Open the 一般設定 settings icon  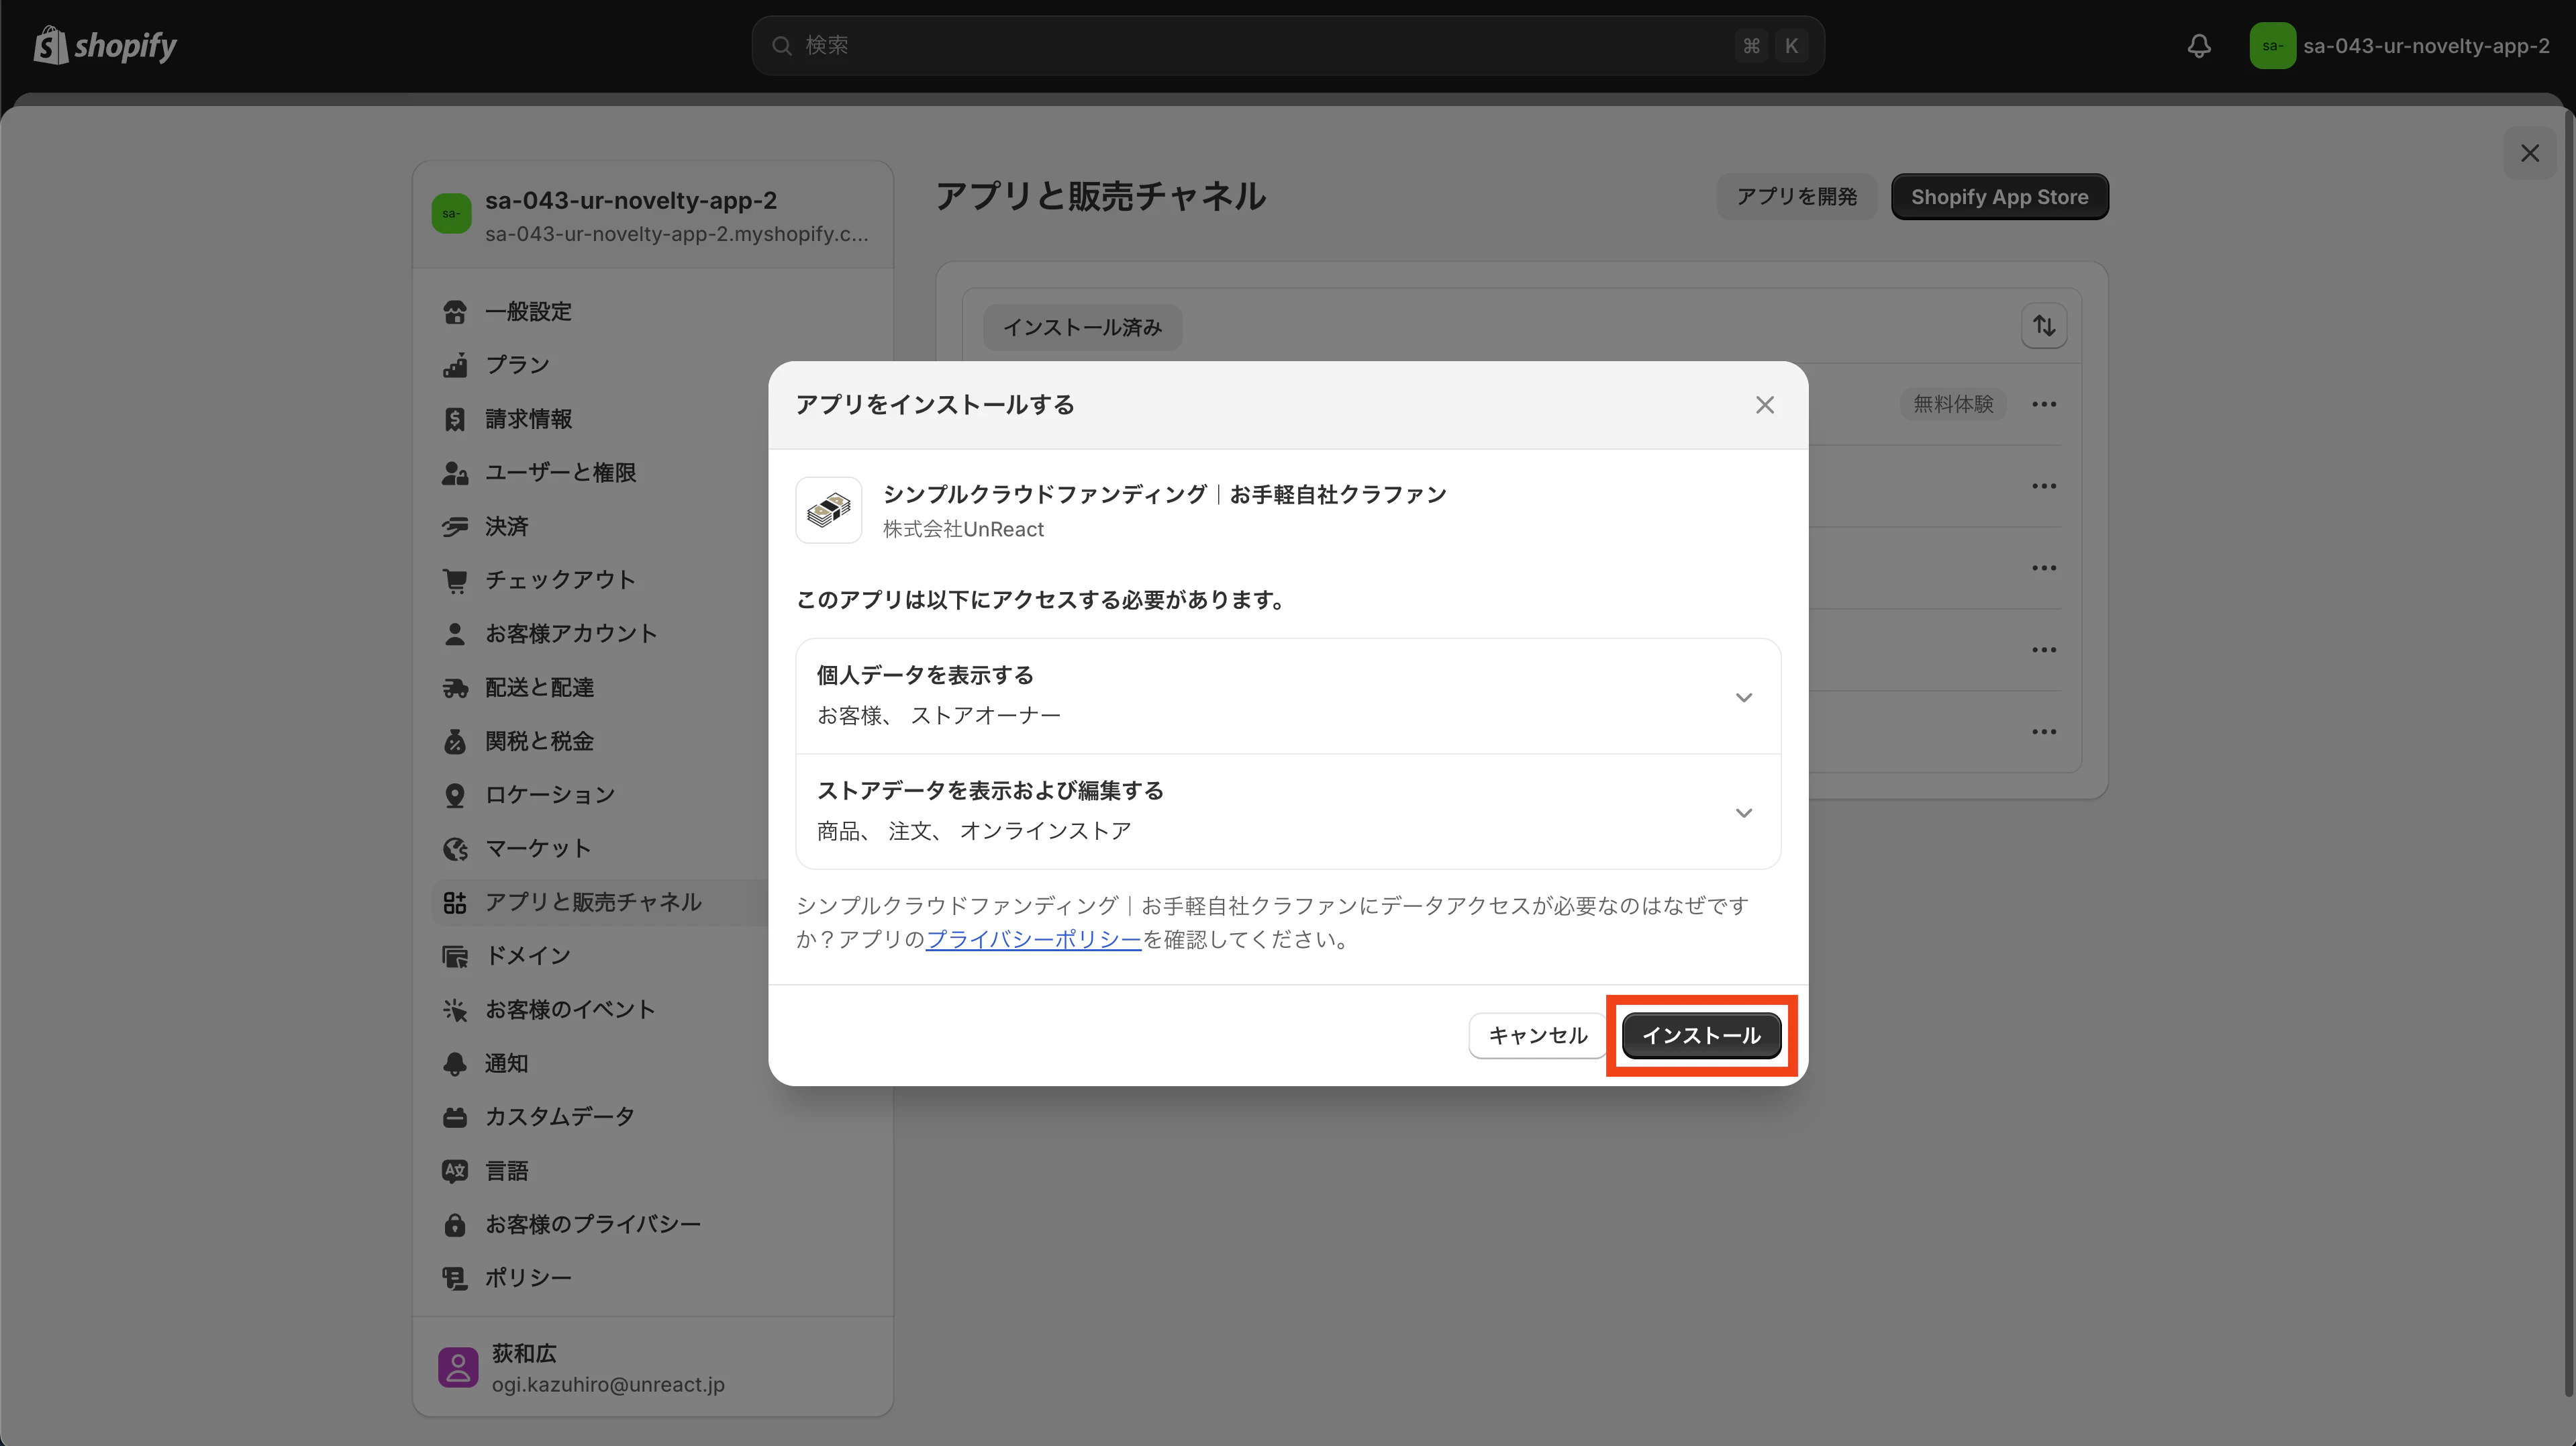tap(455, 311)
